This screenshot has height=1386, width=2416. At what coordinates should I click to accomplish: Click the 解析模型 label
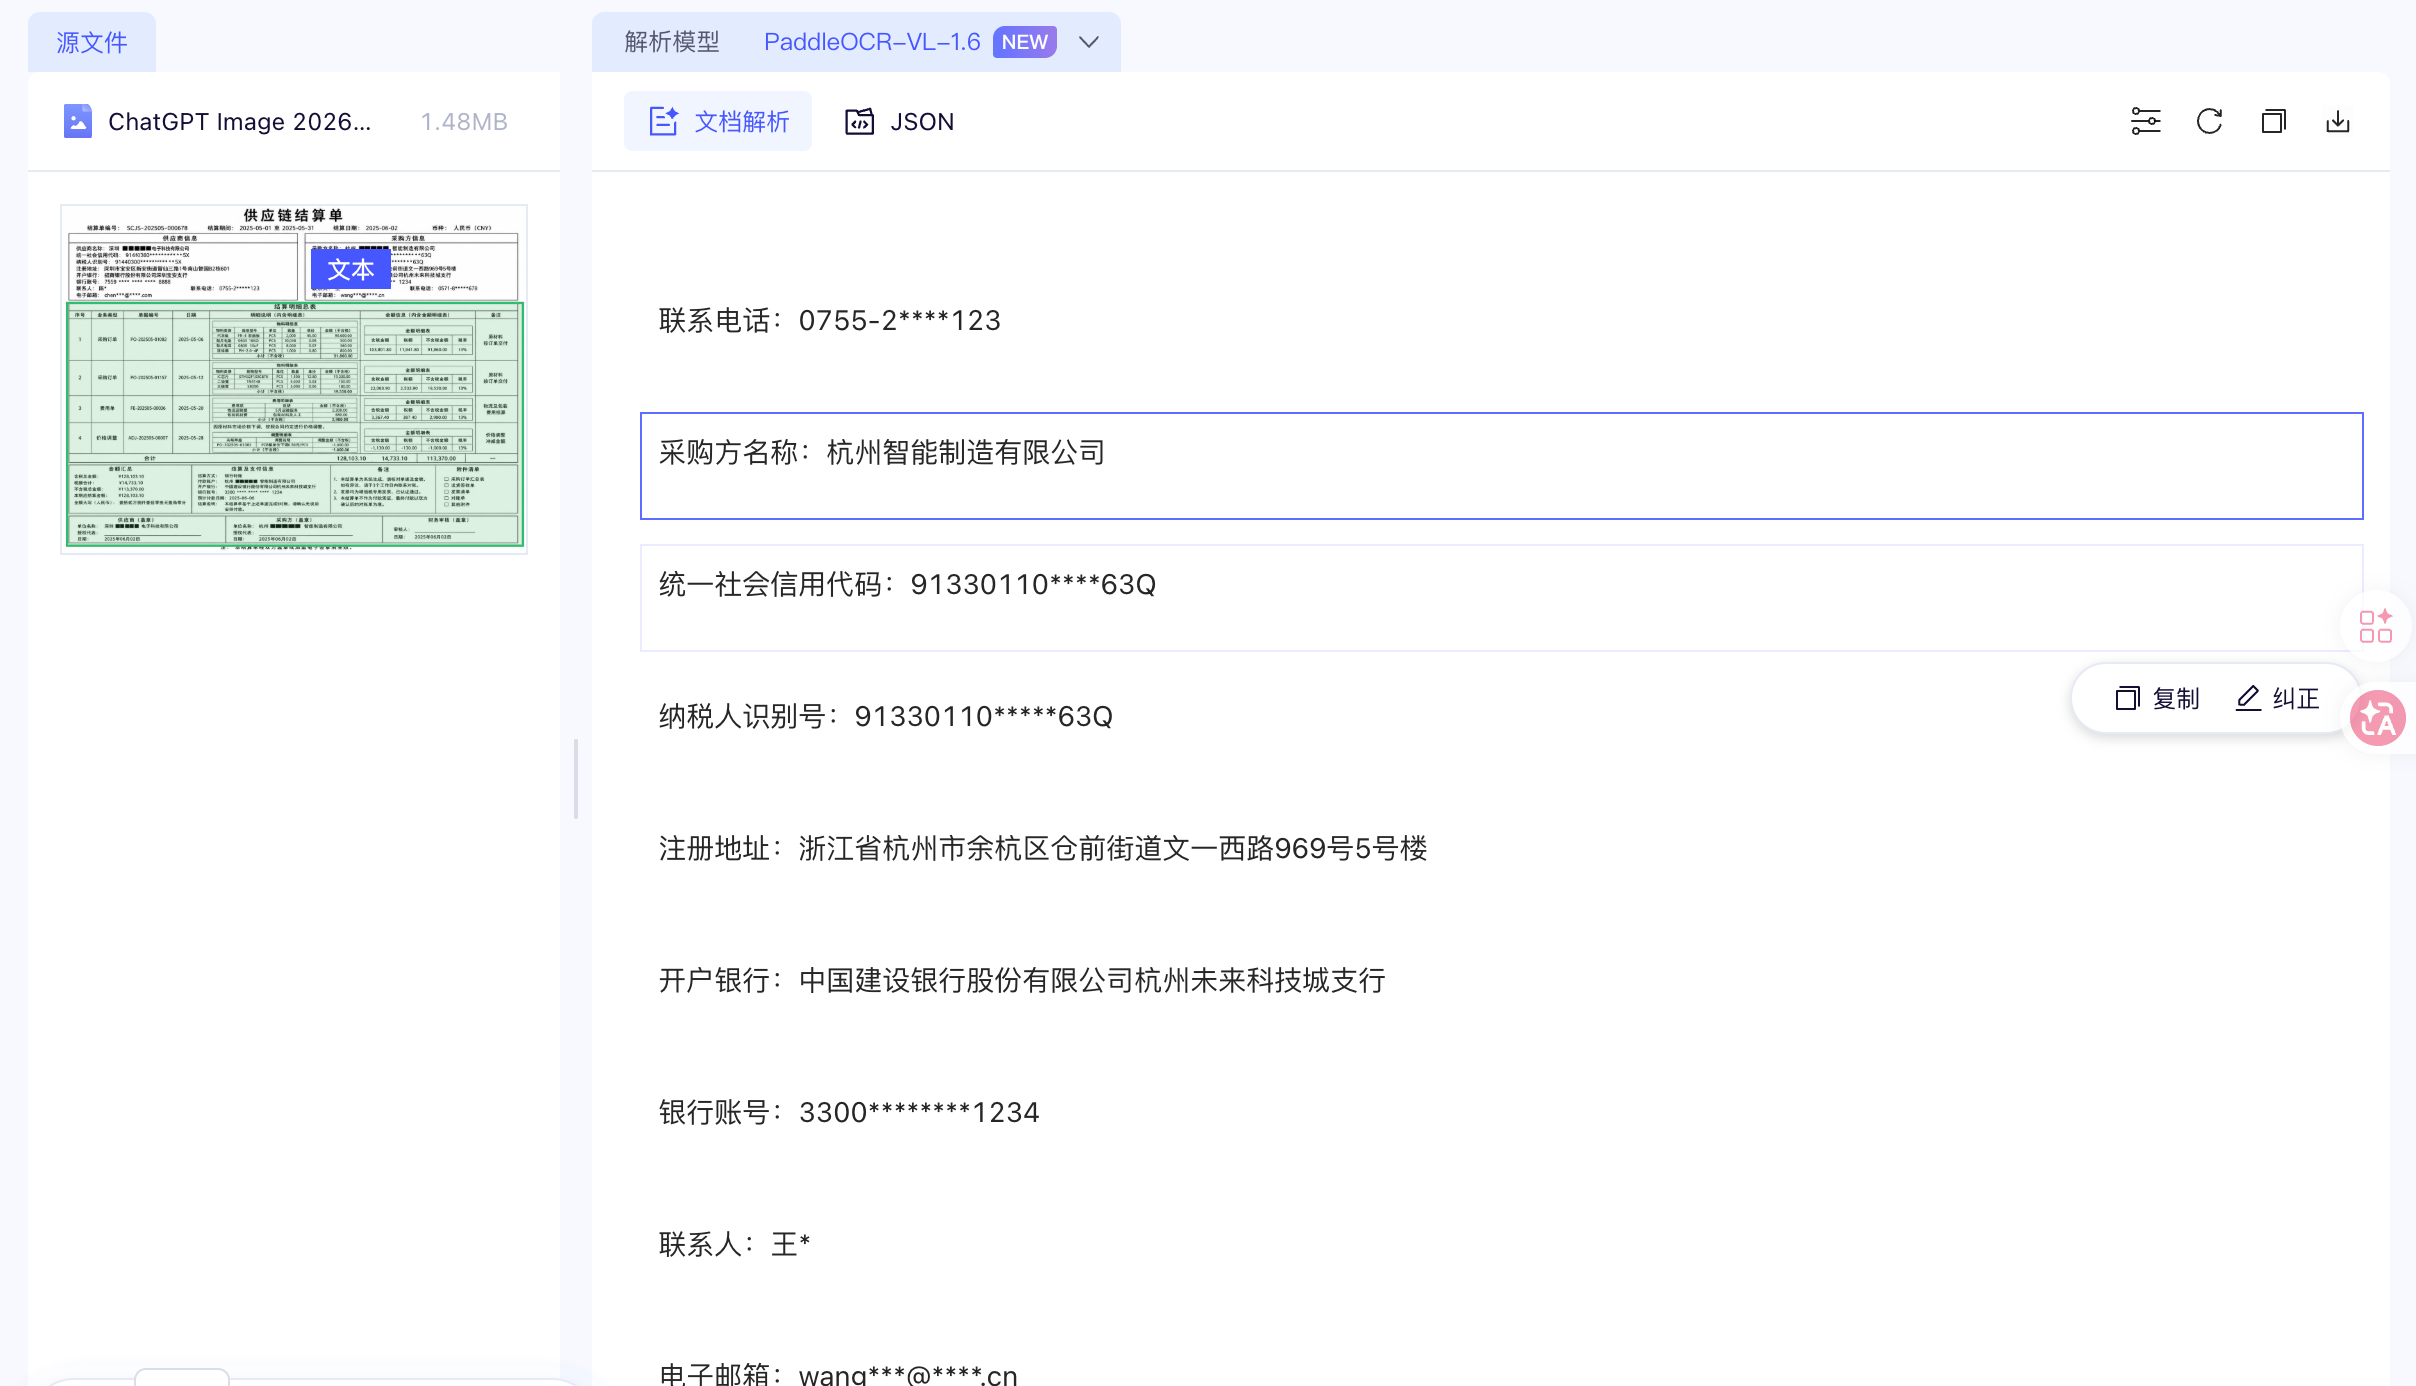point(672,42)
